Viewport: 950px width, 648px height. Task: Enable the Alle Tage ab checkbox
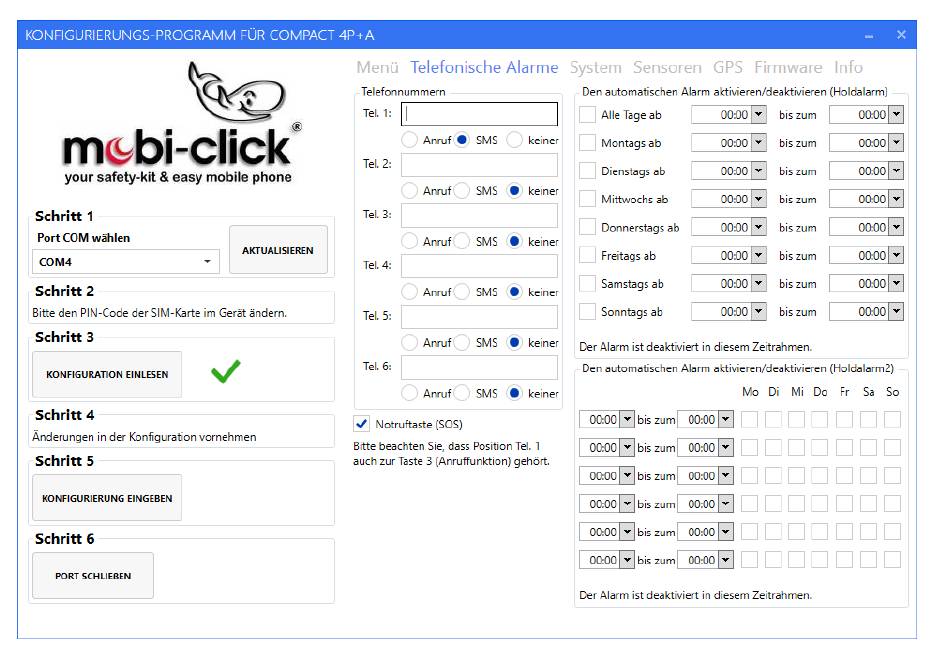tap(588, 115)
